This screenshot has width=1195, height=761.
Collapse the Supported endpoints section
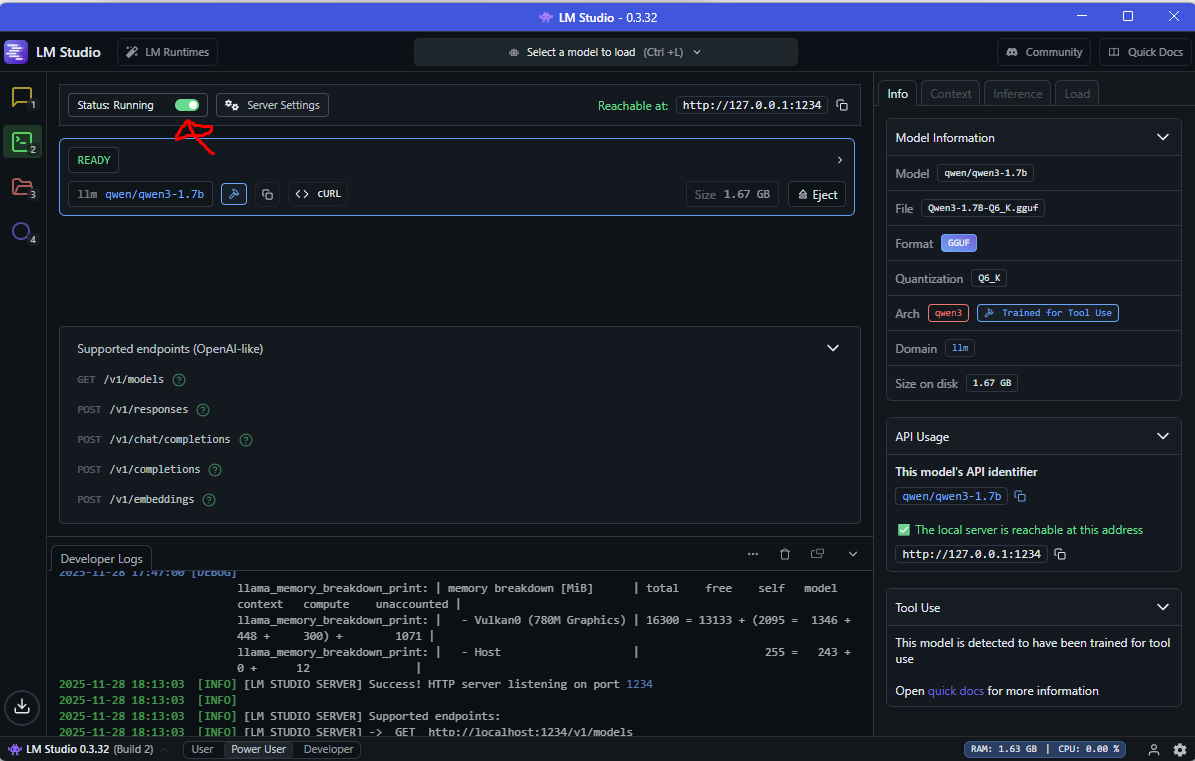(x=833, y=348)
